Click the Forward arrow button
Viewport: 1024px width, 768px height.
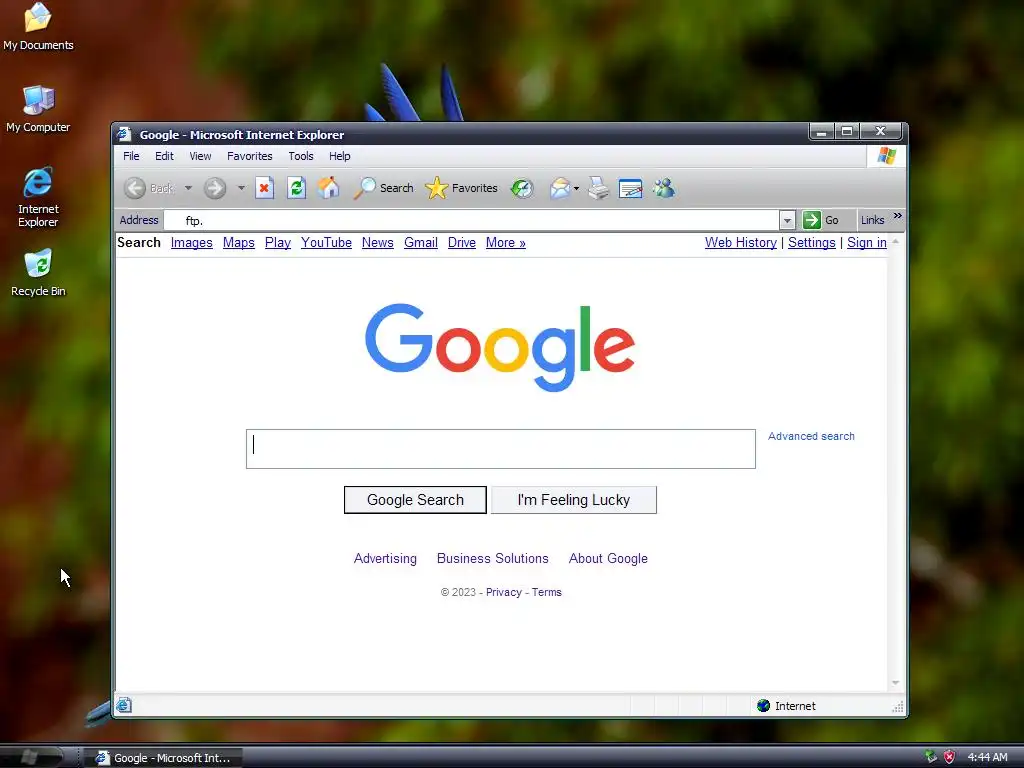pyautogui.click(x=214, y=188)
